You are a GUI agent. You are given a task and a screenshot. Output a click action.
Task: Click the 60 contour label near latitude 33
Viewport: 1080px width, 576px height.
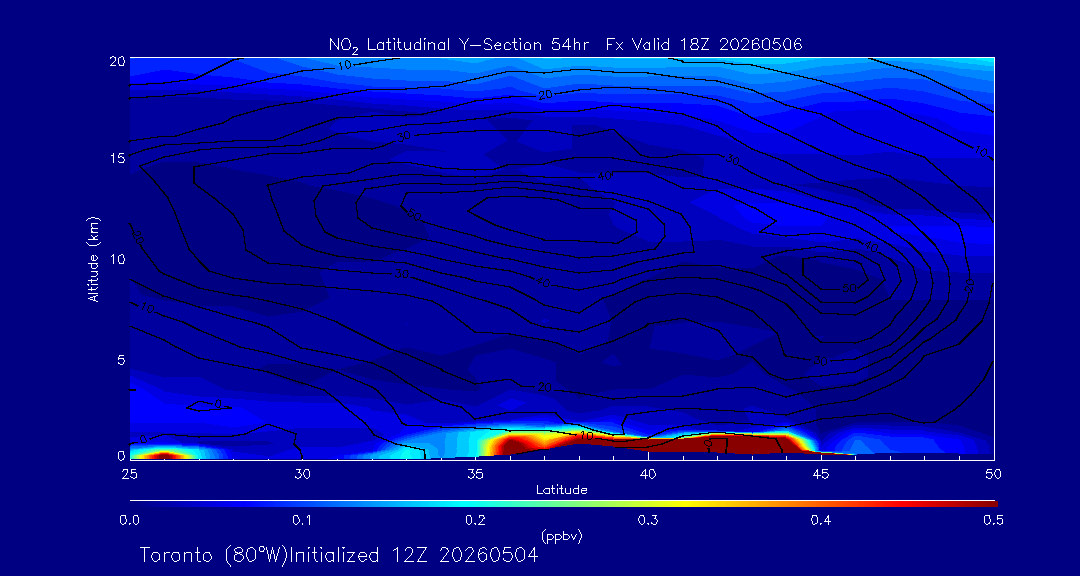pos(415,216)
